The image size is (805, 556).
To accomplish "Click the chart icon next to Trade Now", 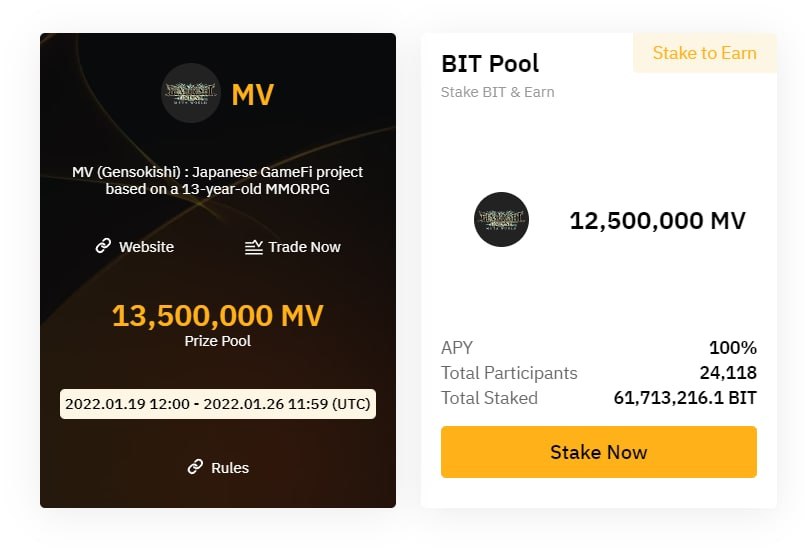I will [254, 247].
